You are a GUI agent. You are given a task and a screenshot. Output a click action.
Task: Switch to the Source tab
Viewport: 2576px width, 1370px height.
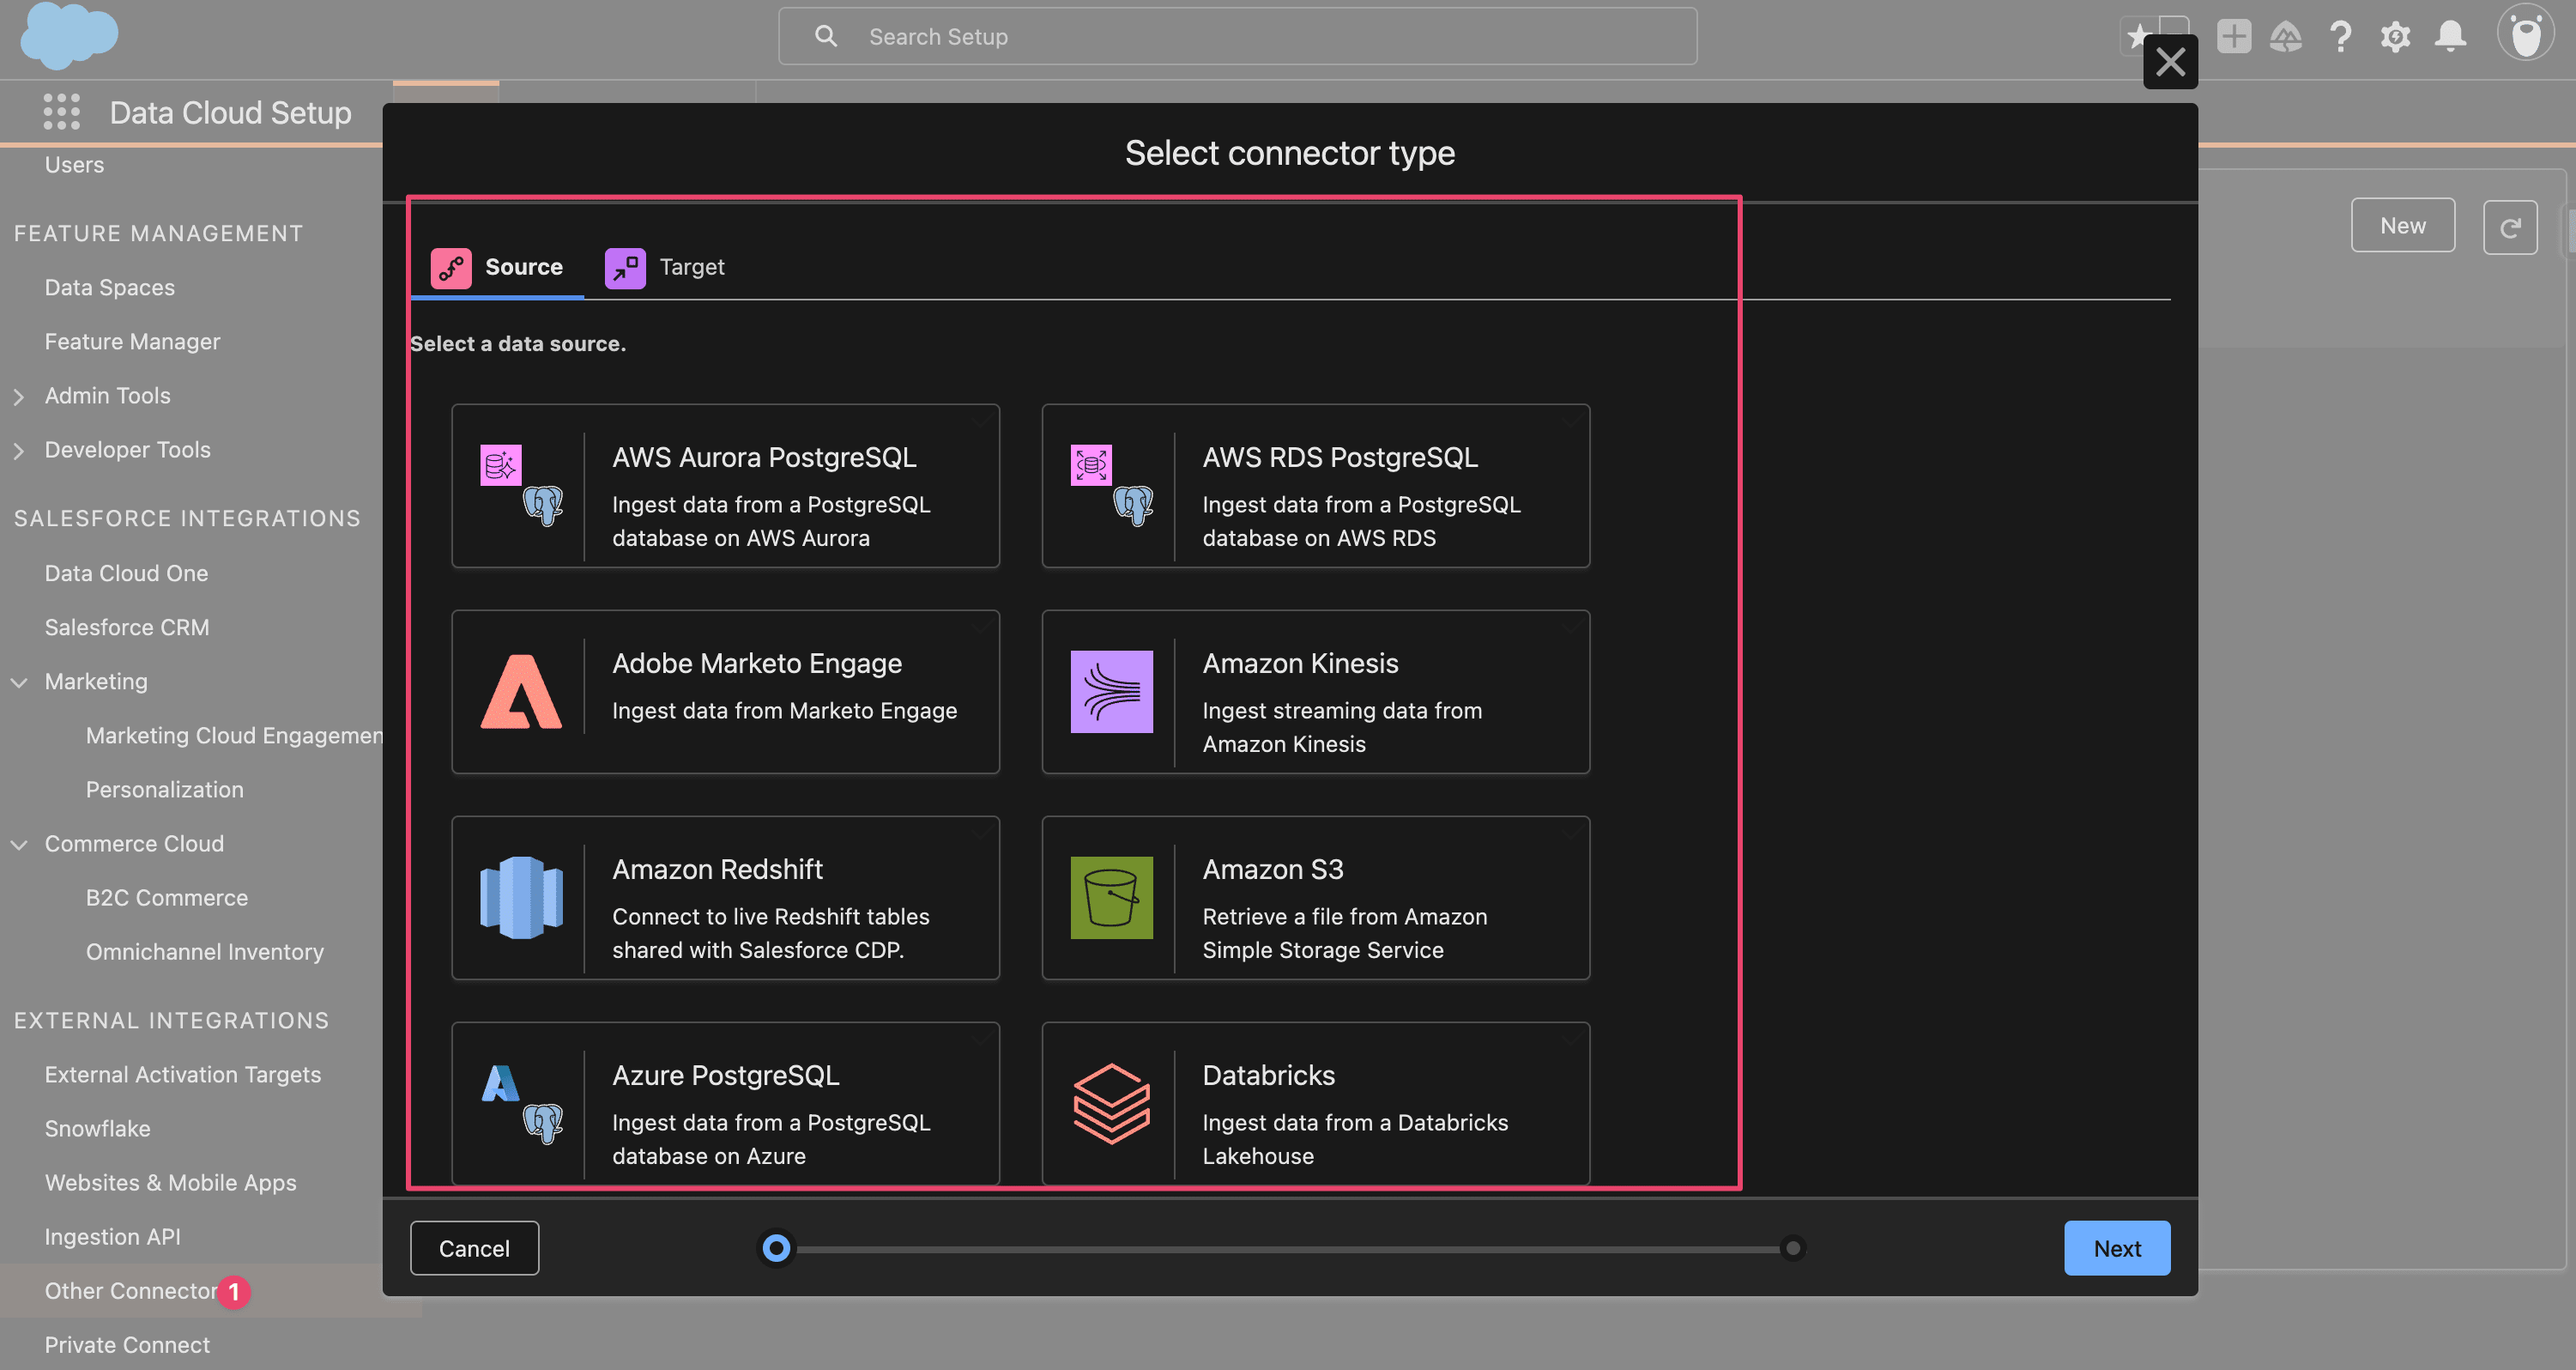(x=498, y=267)
